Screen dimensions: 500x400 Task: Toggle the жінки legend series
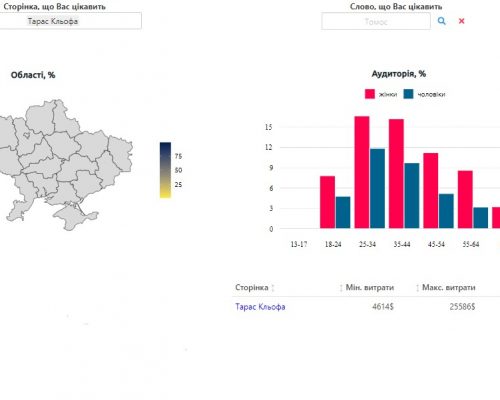(388, 94)
